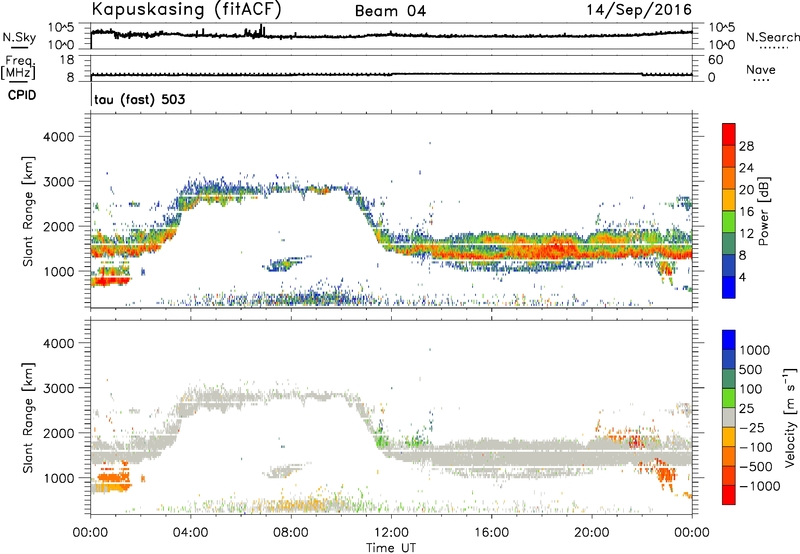
Task: Click the 'Time UT' axis label
Action: (391, 548)
